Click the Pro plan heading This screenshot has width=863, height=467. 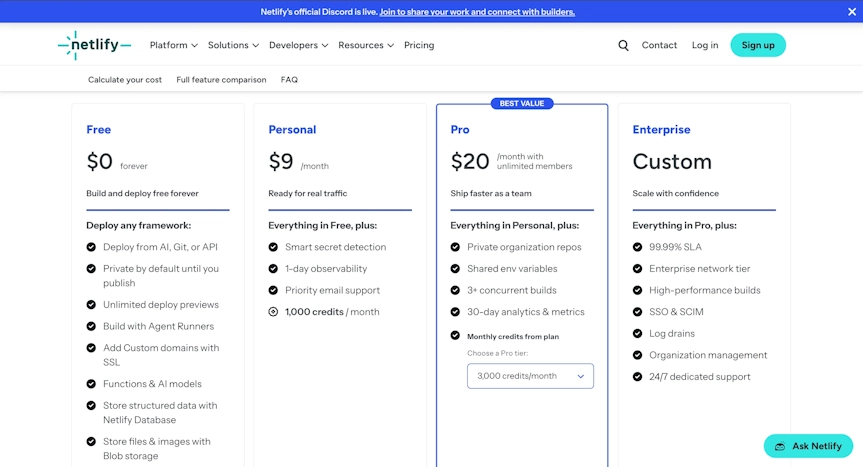[460, 130]
